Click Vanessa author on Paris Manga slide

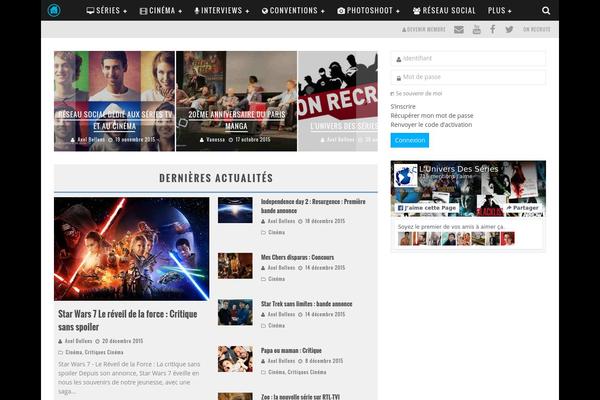point(215,140)
